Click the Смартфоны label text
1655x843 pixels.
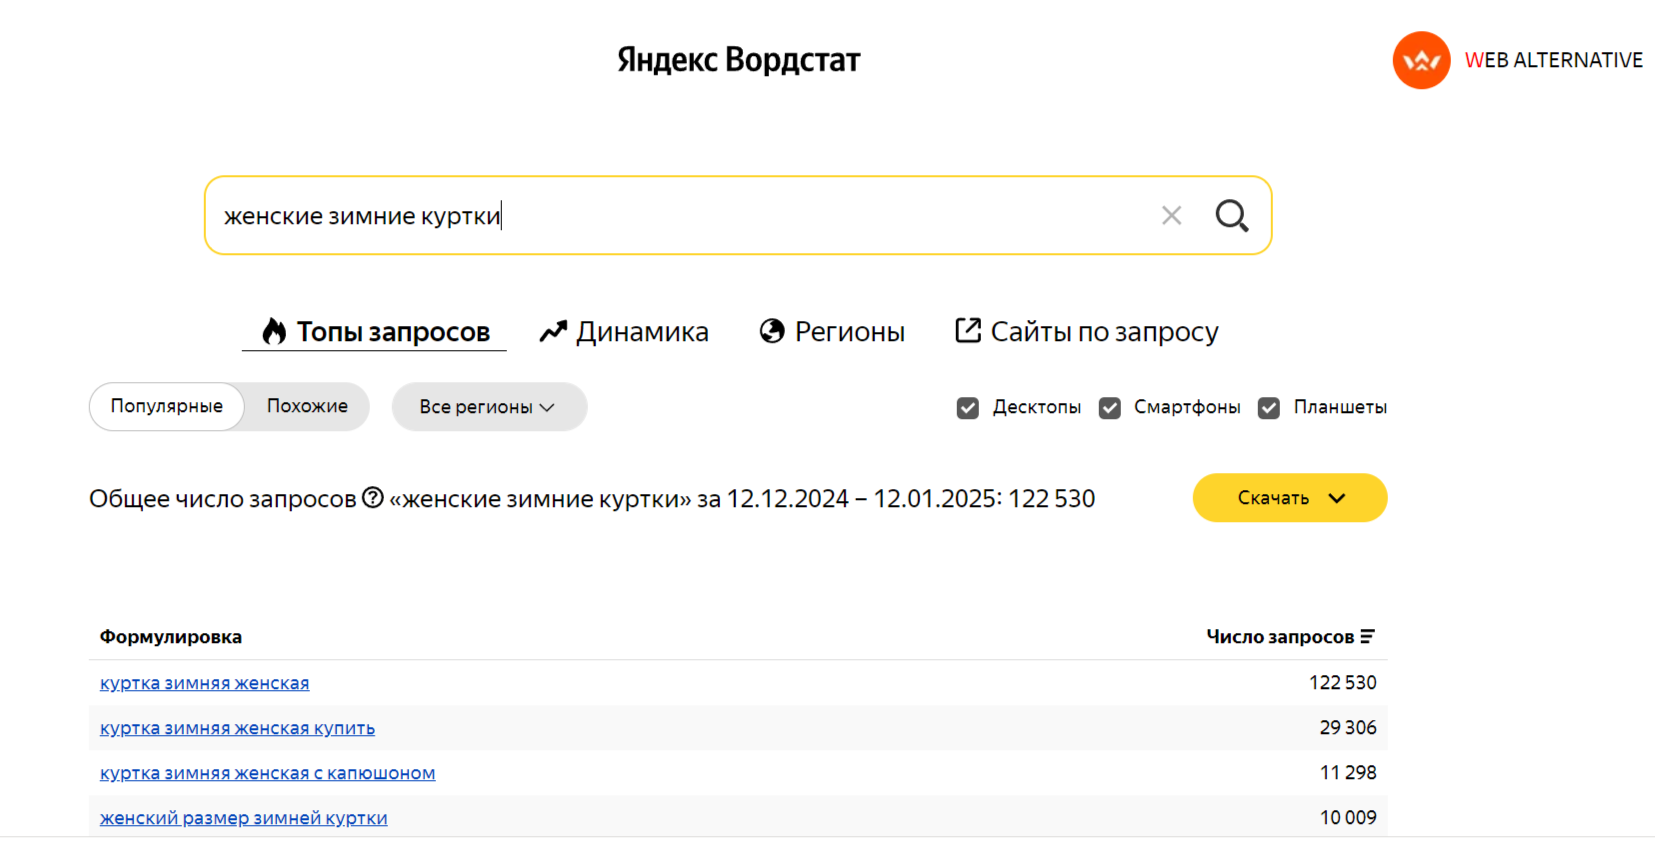[x=1187, y=407]
